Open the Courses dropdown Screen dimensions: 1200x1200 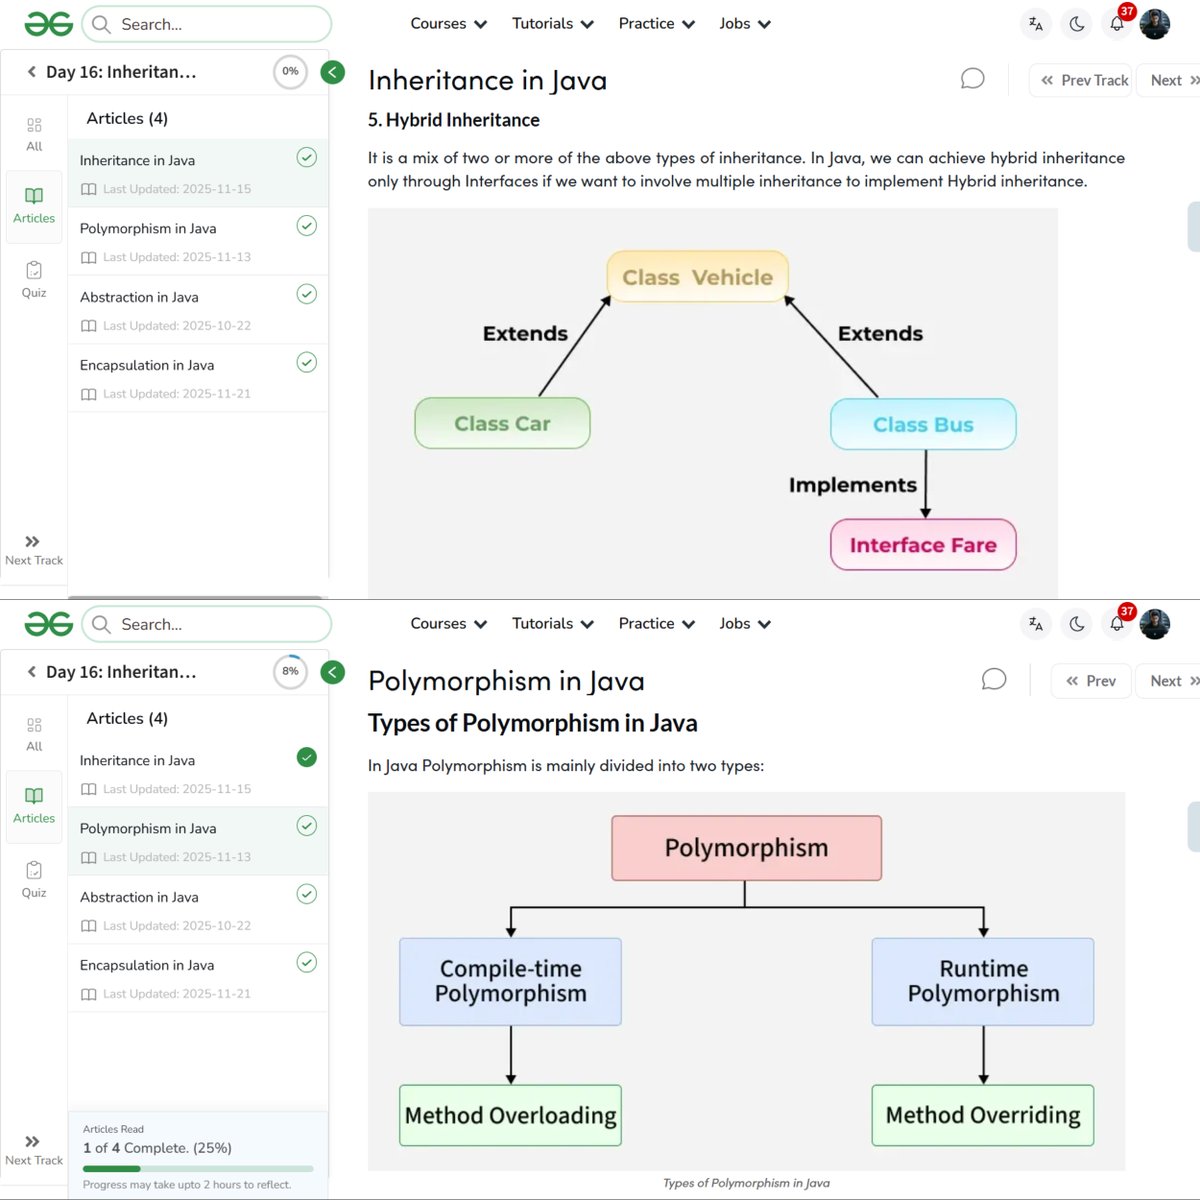tap(448, 23)
